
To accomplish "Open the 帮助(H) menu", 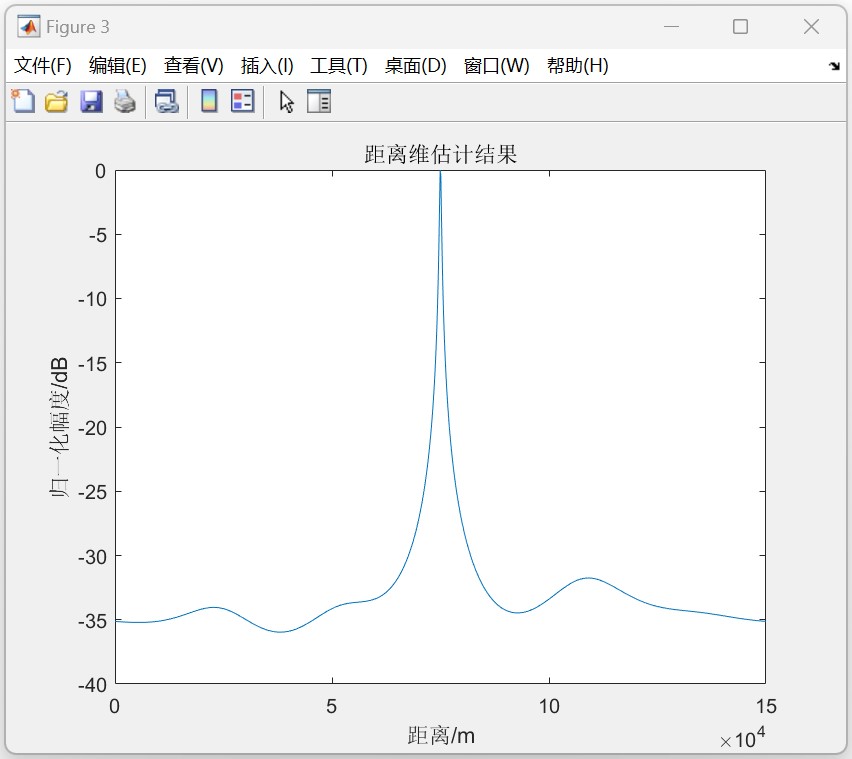I will coord(577,66).
